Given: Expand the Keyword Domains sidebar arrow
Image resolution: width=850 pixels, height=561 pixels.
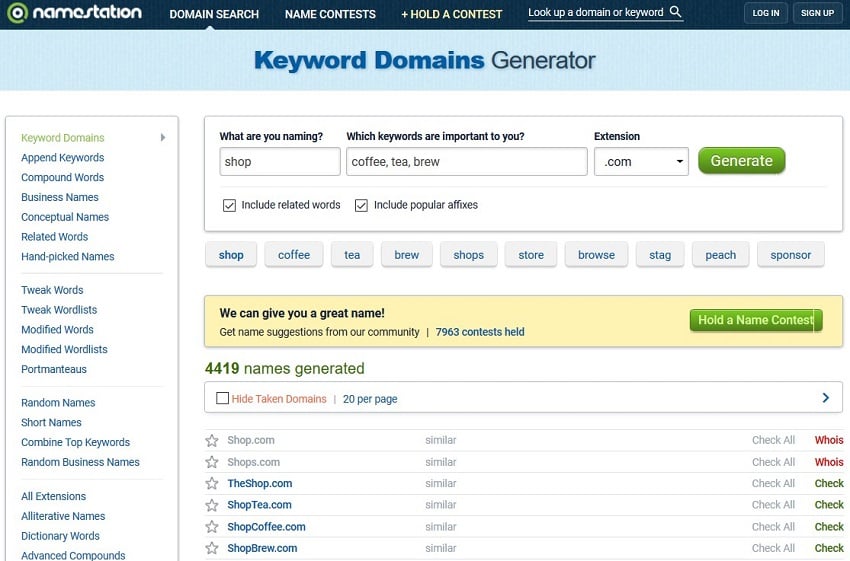Looking at the screenshot, I should [x=163, y=138].
